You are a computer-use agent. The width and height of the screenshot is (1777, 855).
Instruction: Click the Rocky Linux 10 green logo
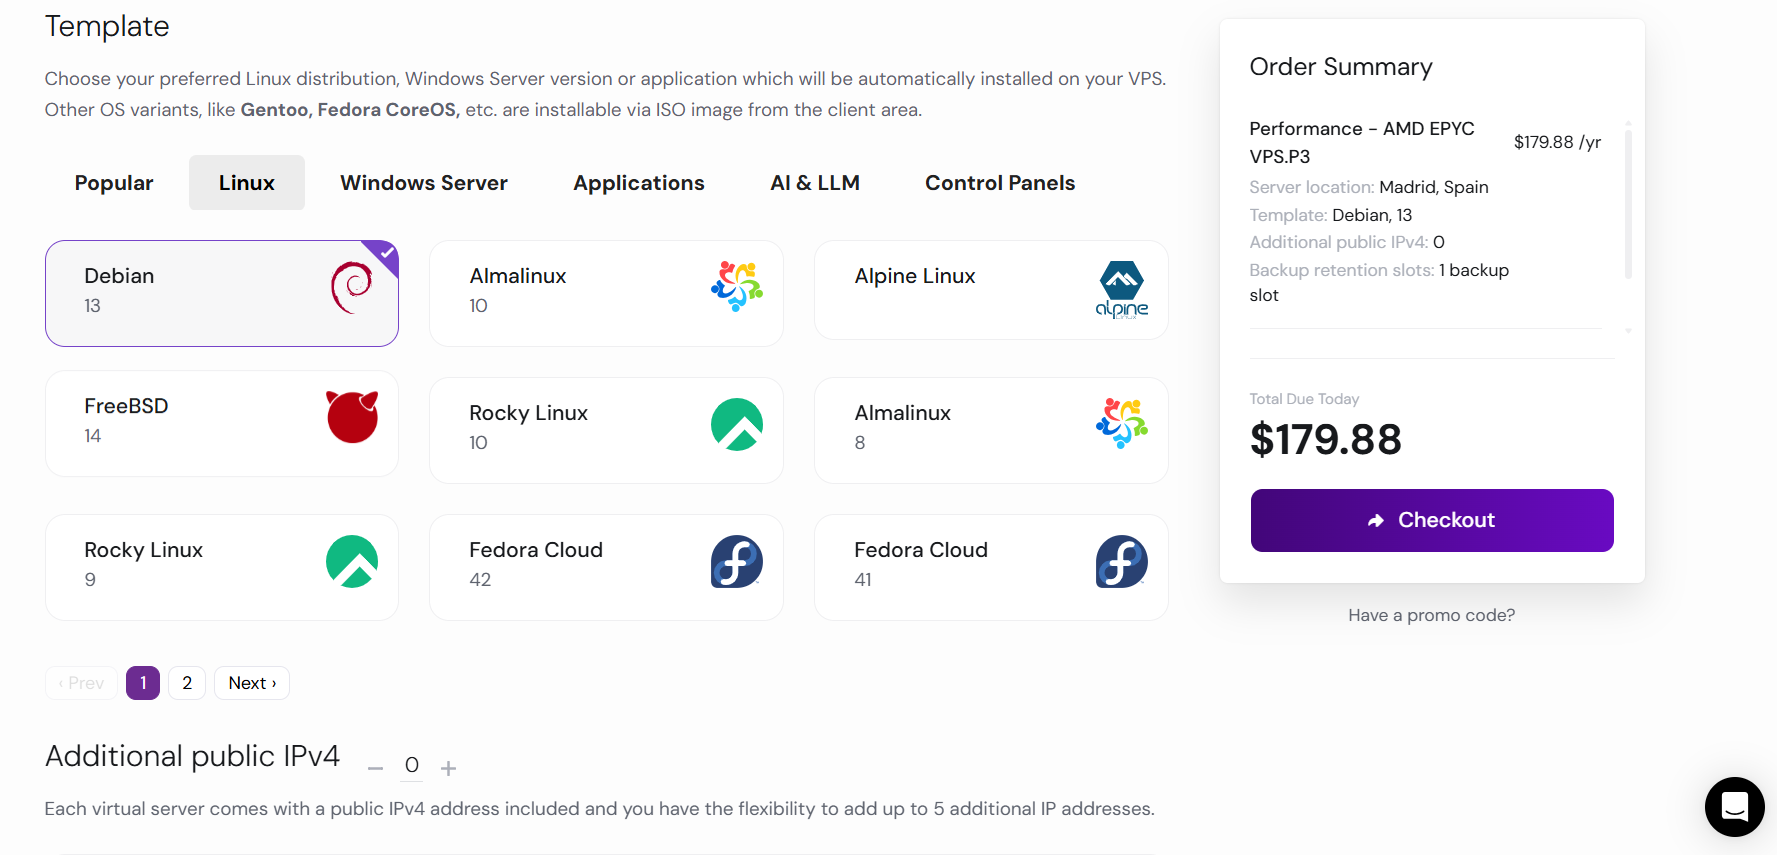click(737, 424)
